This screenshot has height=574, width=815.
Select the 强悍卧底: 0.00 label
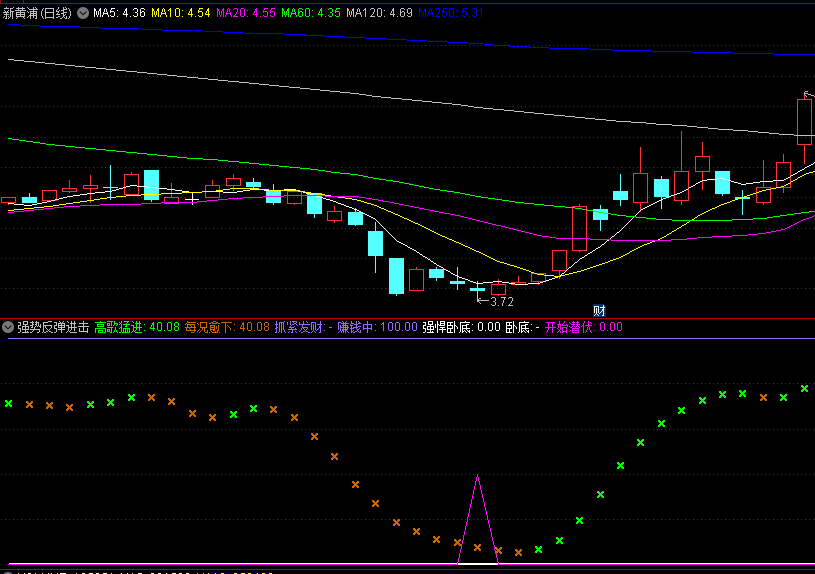(461, 327)
